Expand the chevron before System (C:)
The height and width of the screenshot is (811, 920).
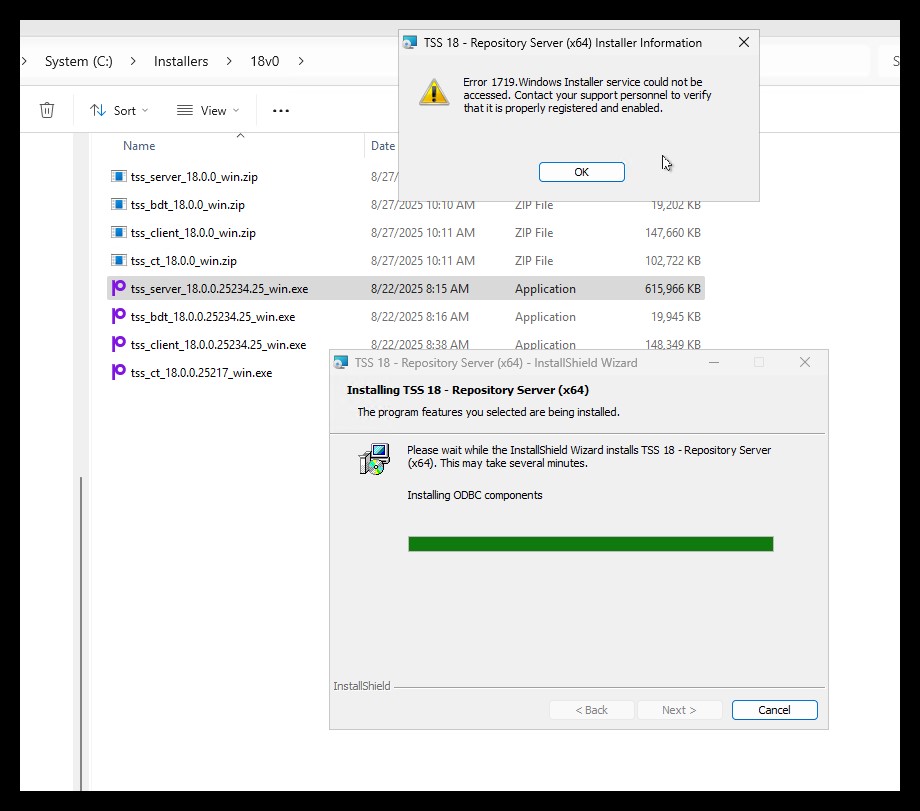coord(24,61)
